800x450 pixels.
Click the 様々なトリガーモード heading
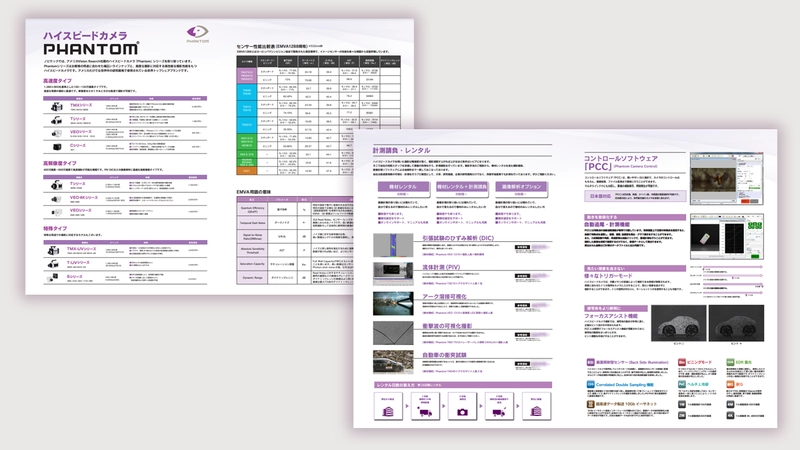608,276
